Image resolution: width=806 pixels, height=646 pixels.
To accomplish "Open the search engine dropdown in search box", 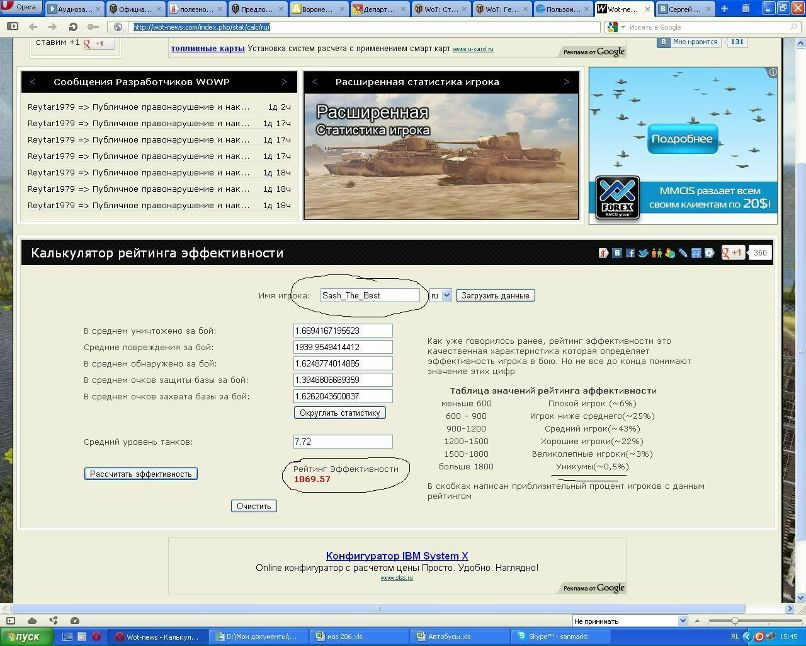I will click(x=614, y=27).
